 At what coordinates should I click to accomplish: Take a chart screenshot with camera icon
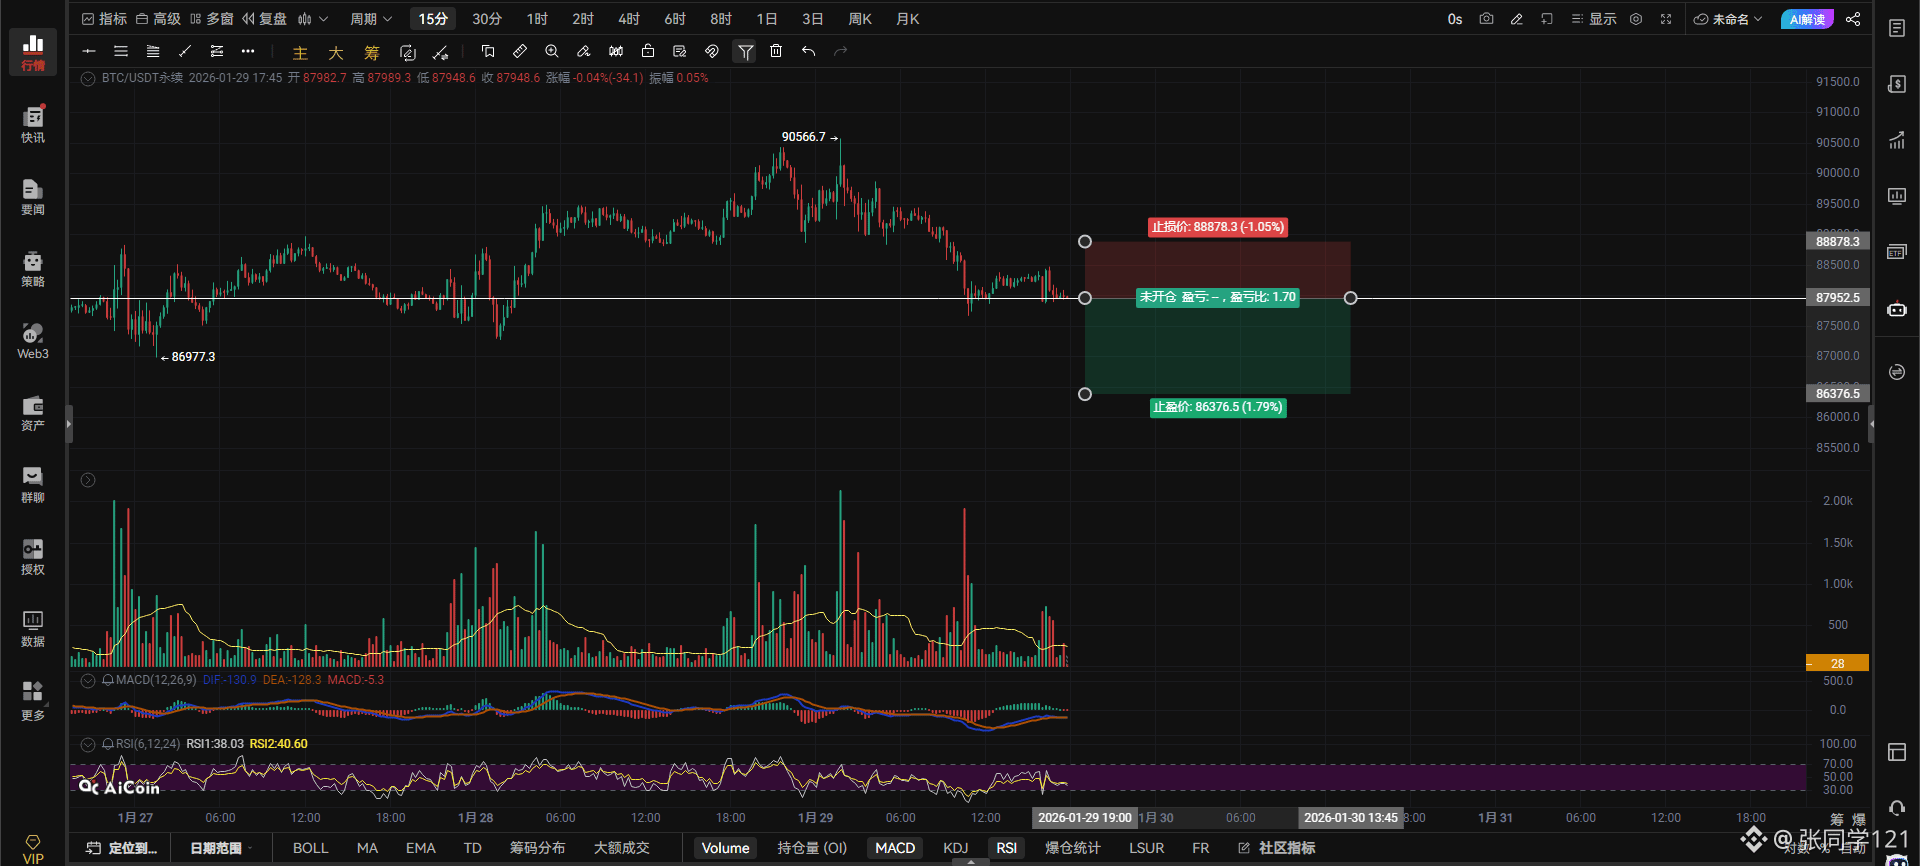1486,19
